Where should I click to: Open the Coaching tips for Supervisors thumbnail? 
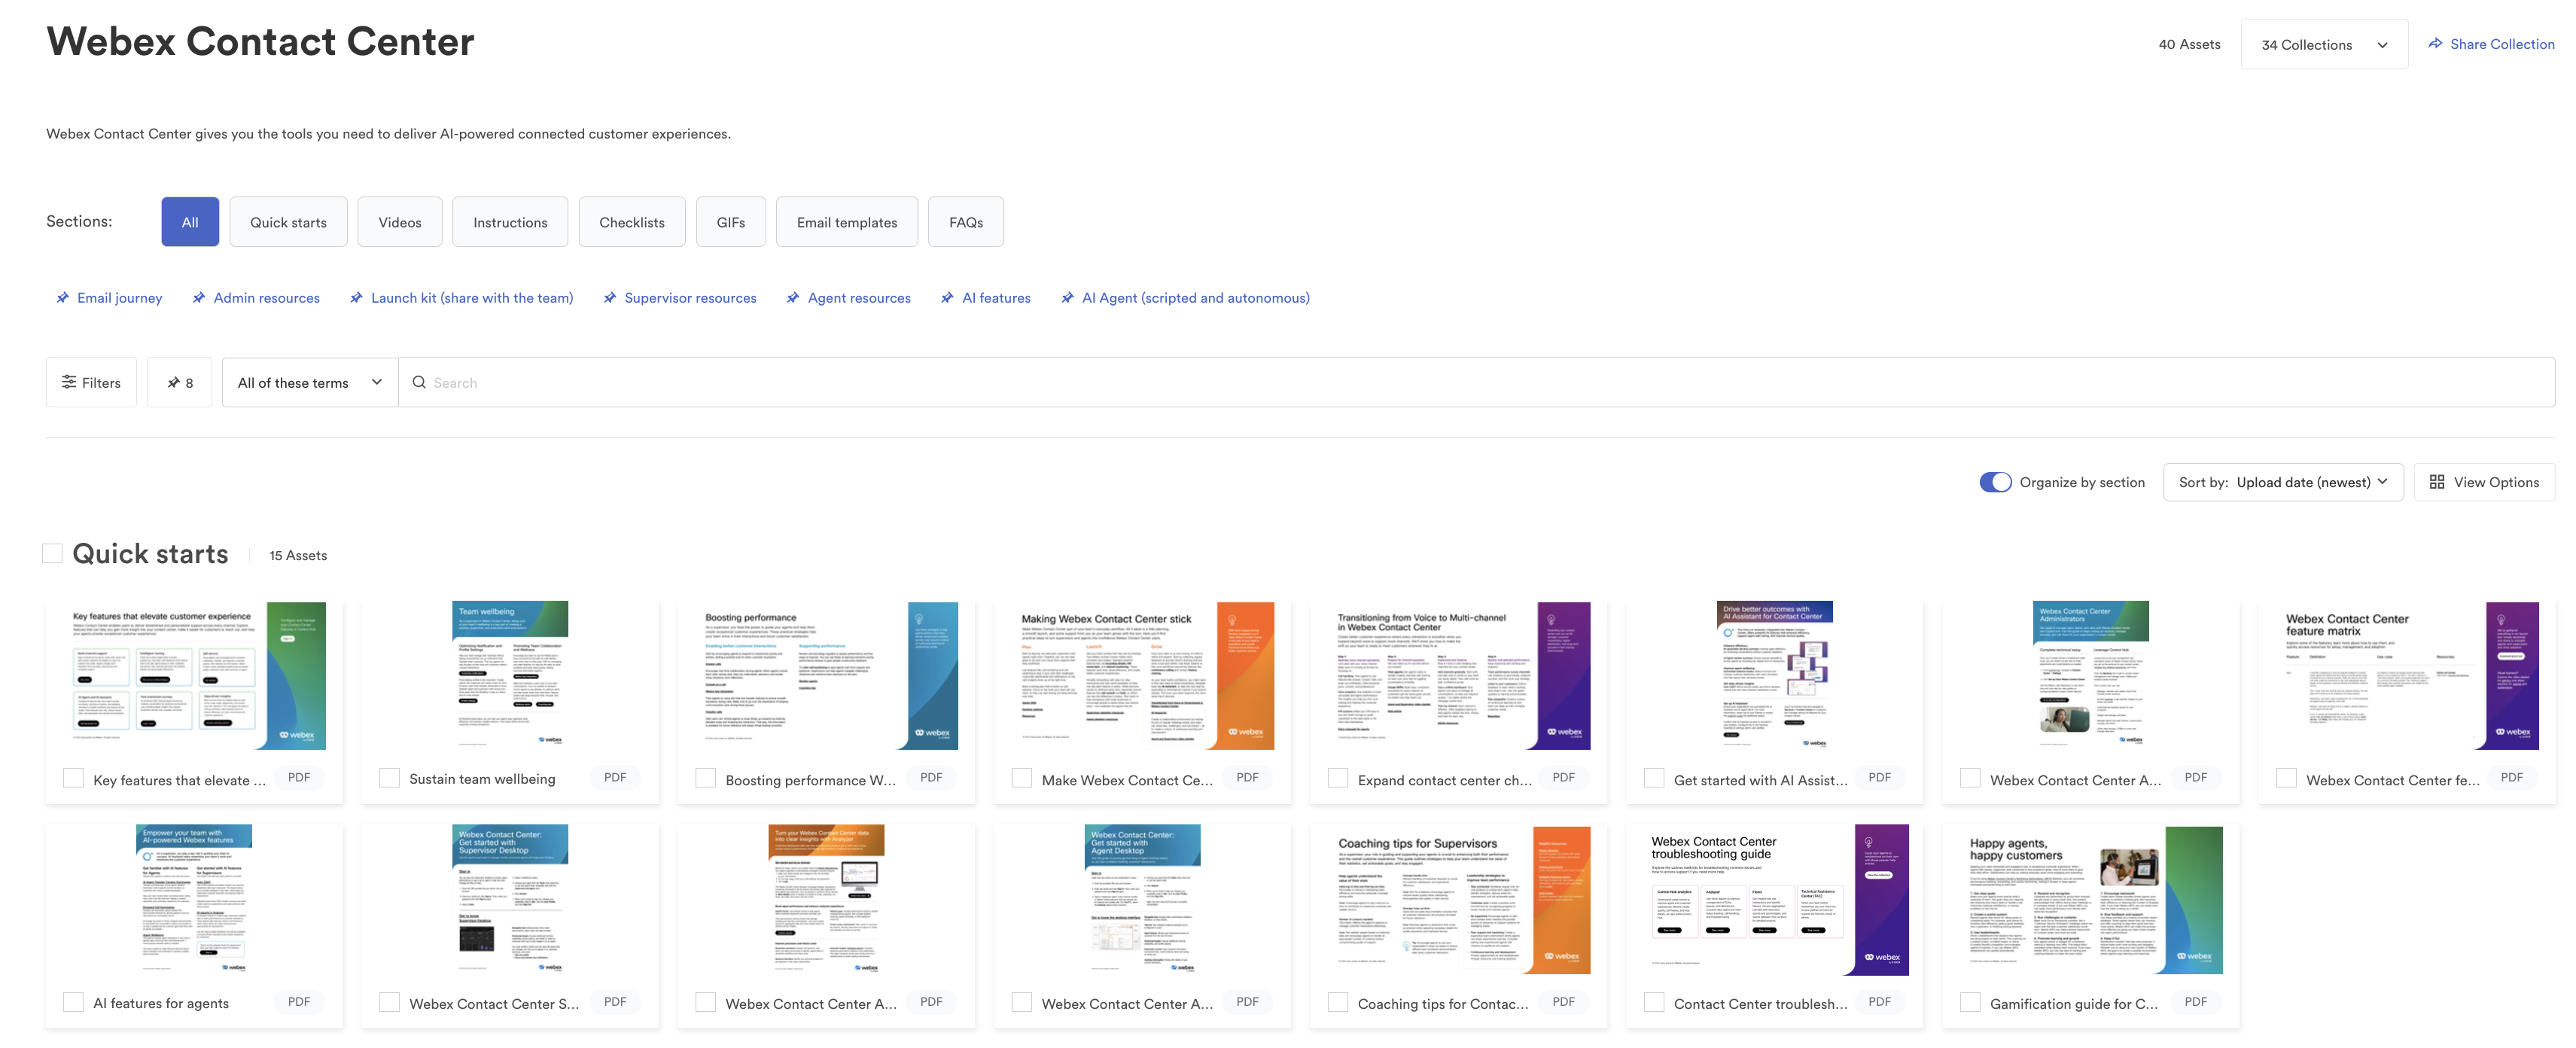click(x=1458, y=898)
